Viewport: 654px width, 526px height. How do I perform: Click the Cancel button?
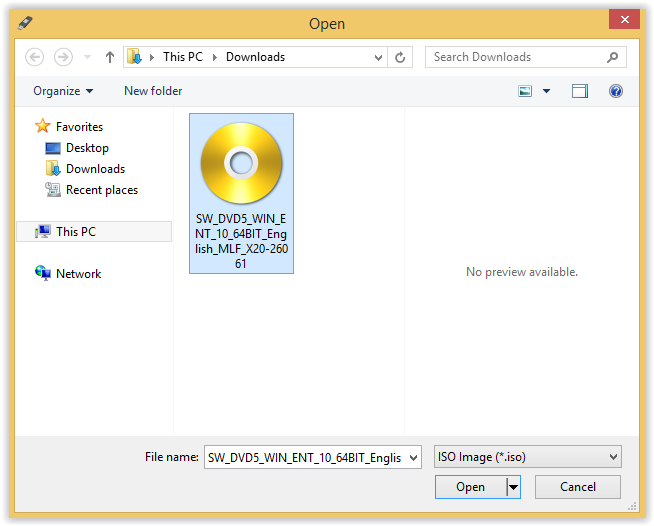point(578,487)
